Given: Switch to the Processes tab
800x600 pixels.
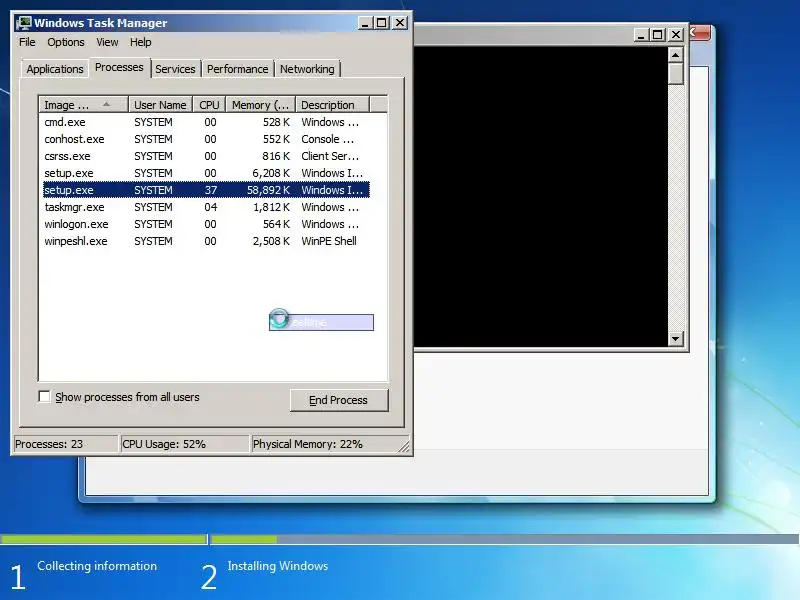Looking at the screenshot, I should [x=119, y=67].
